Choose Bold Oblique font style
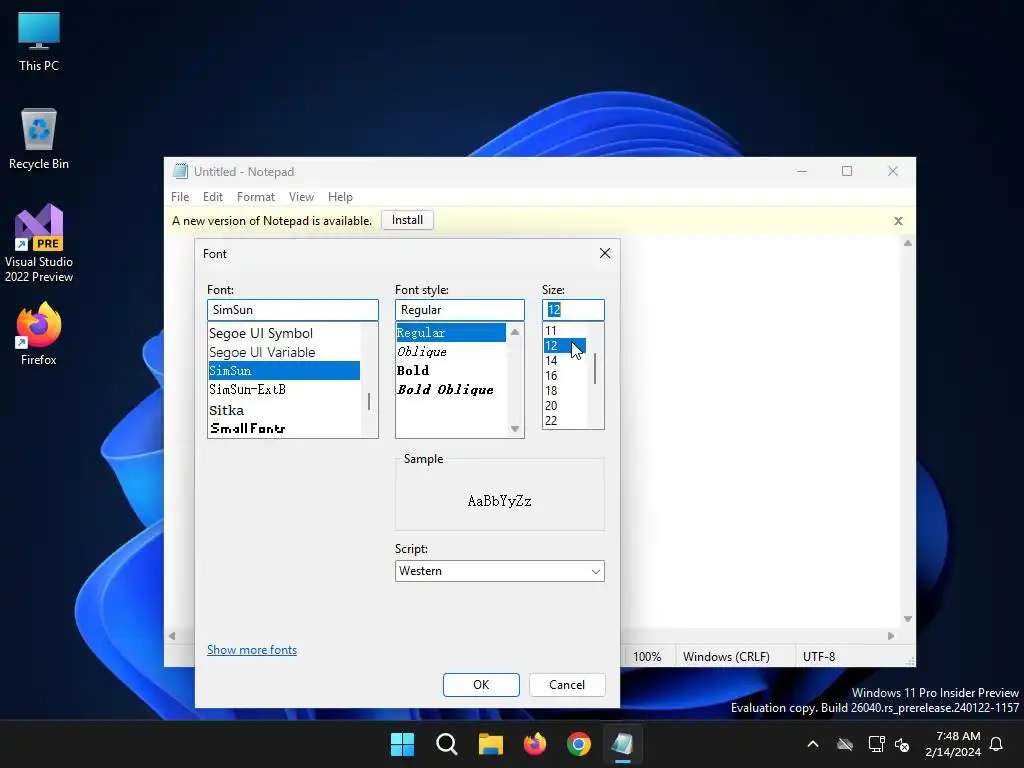This screenshot has width=1024, height=768. (x=451, y=389)
